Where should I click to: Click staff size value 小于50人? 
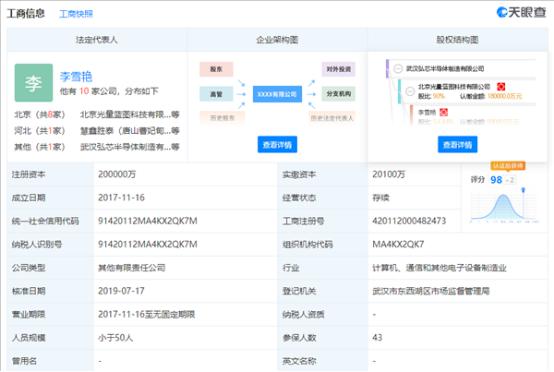(x=116, y=337)
